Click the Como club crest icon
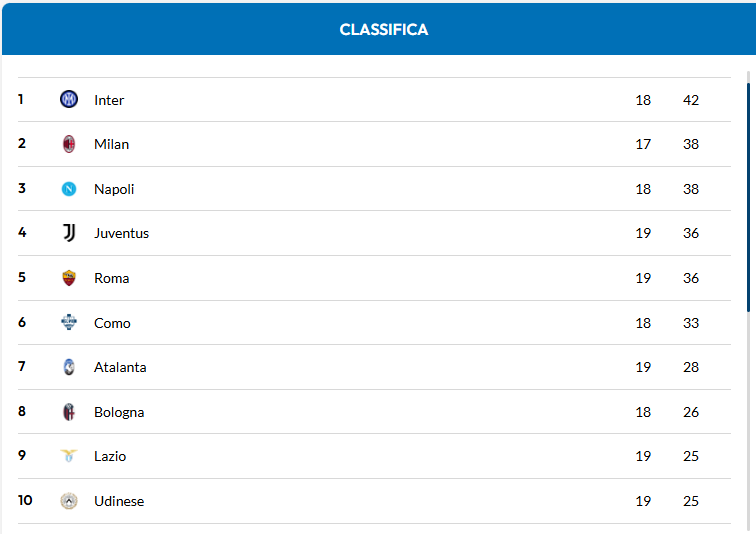The height and width of the screenshot is (534, 756). (69, 322)
